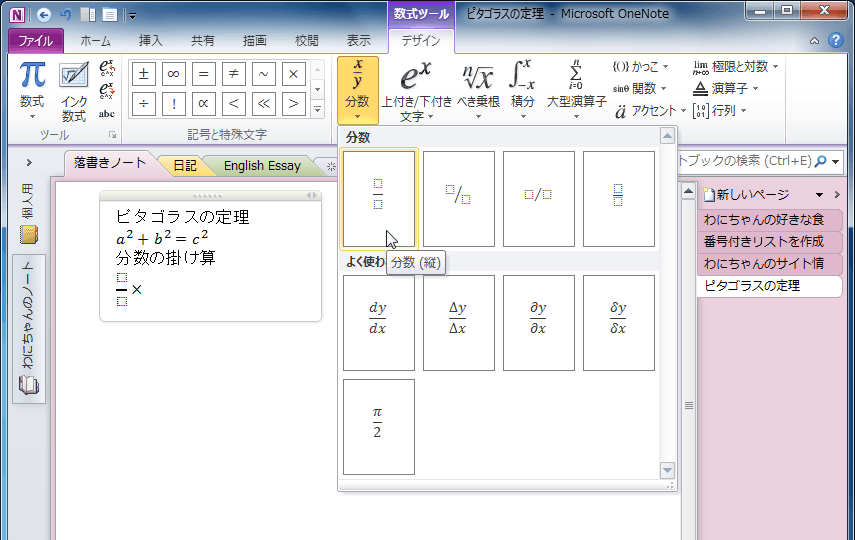Switch to 描画 tab
The image size is (855, 540).
(255, 41)
